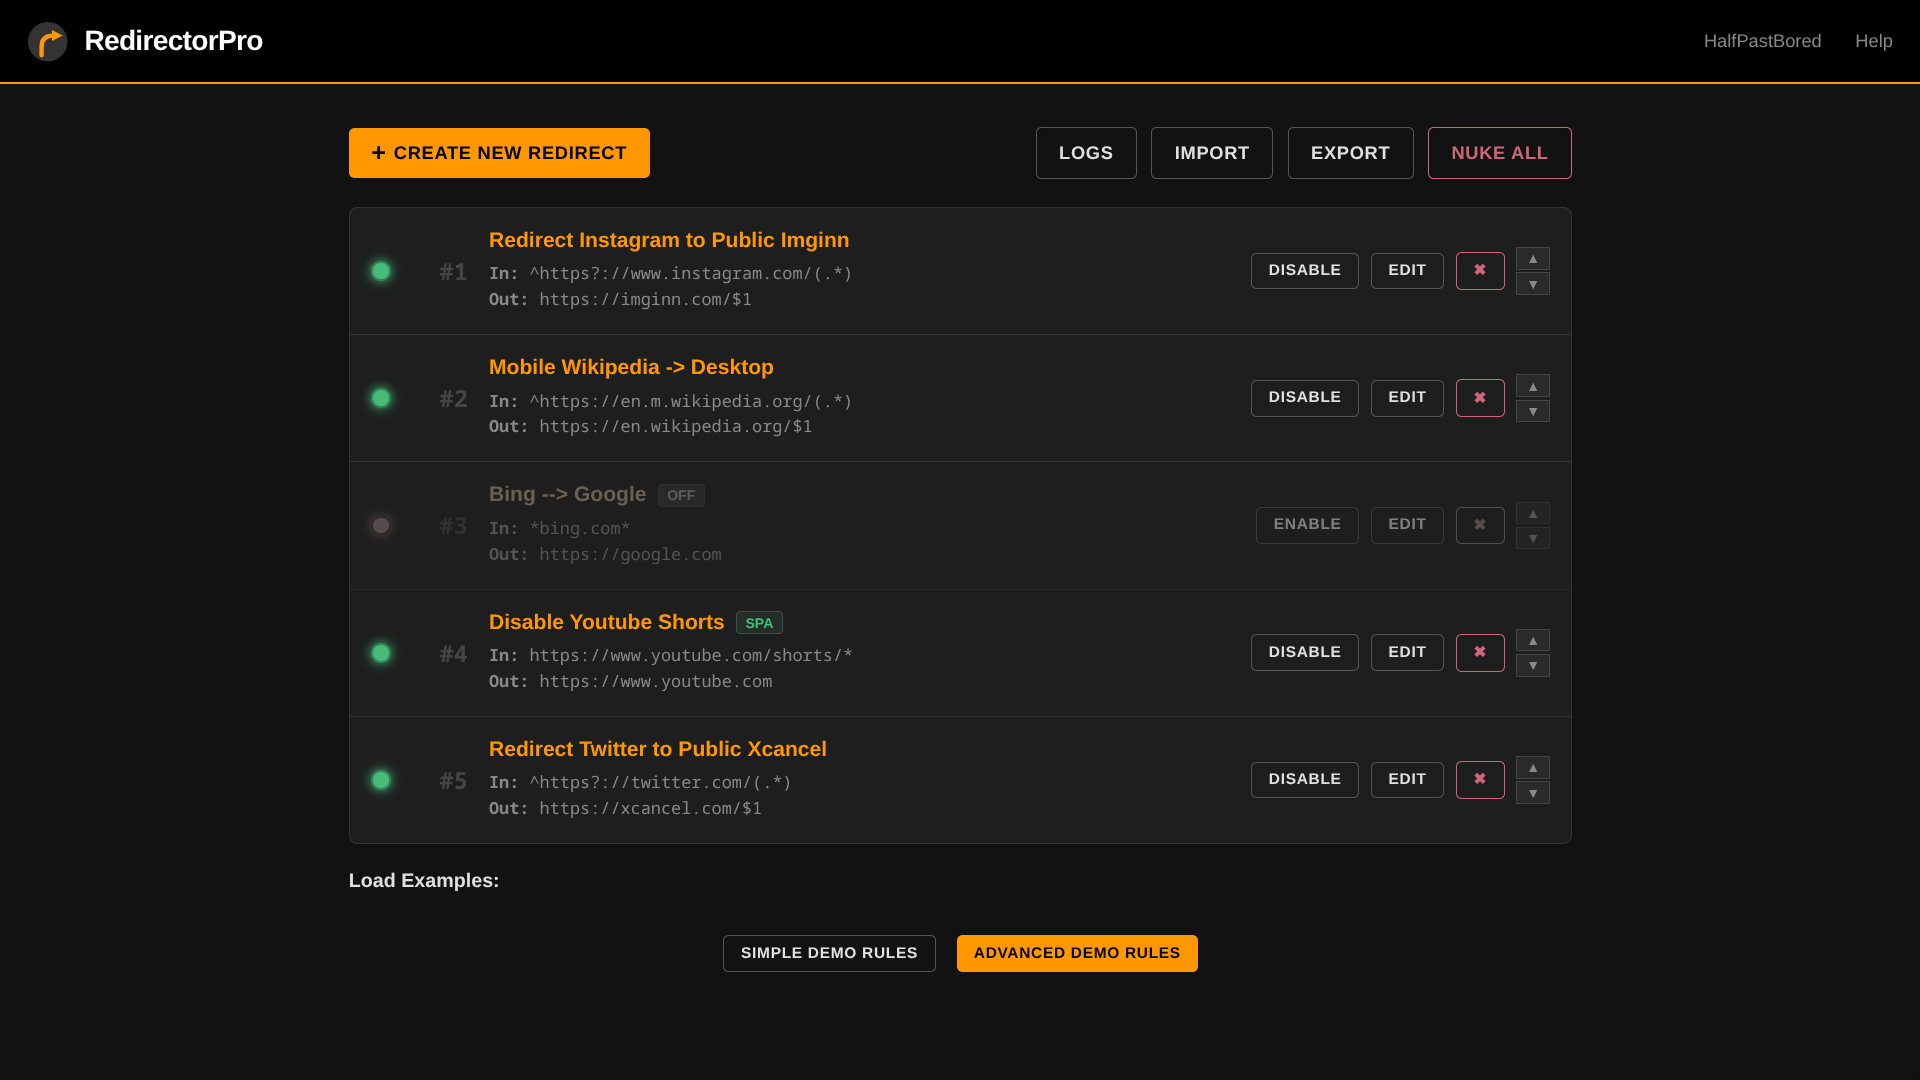Delete the Bing to Google rule
The image size is (1920, 1080).
tap(1479, 525)
